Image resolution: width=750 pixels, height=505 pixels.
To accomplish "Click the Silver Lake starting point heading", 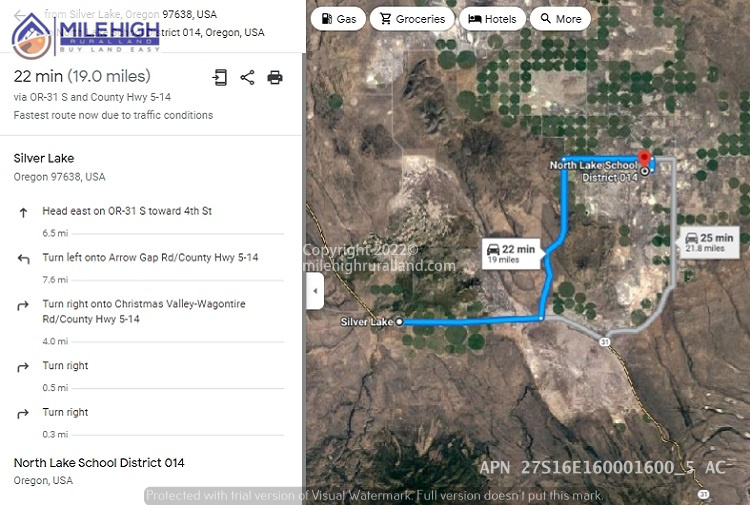I will click(44, 158).
